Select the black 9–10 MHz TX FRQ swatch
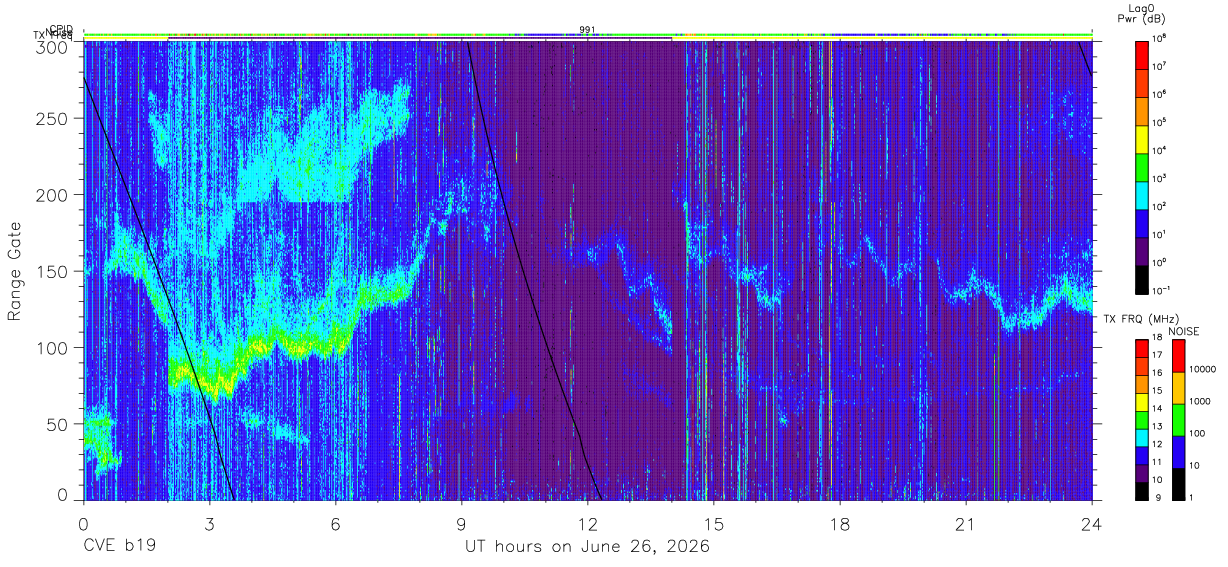 [x=1142, y=490]
